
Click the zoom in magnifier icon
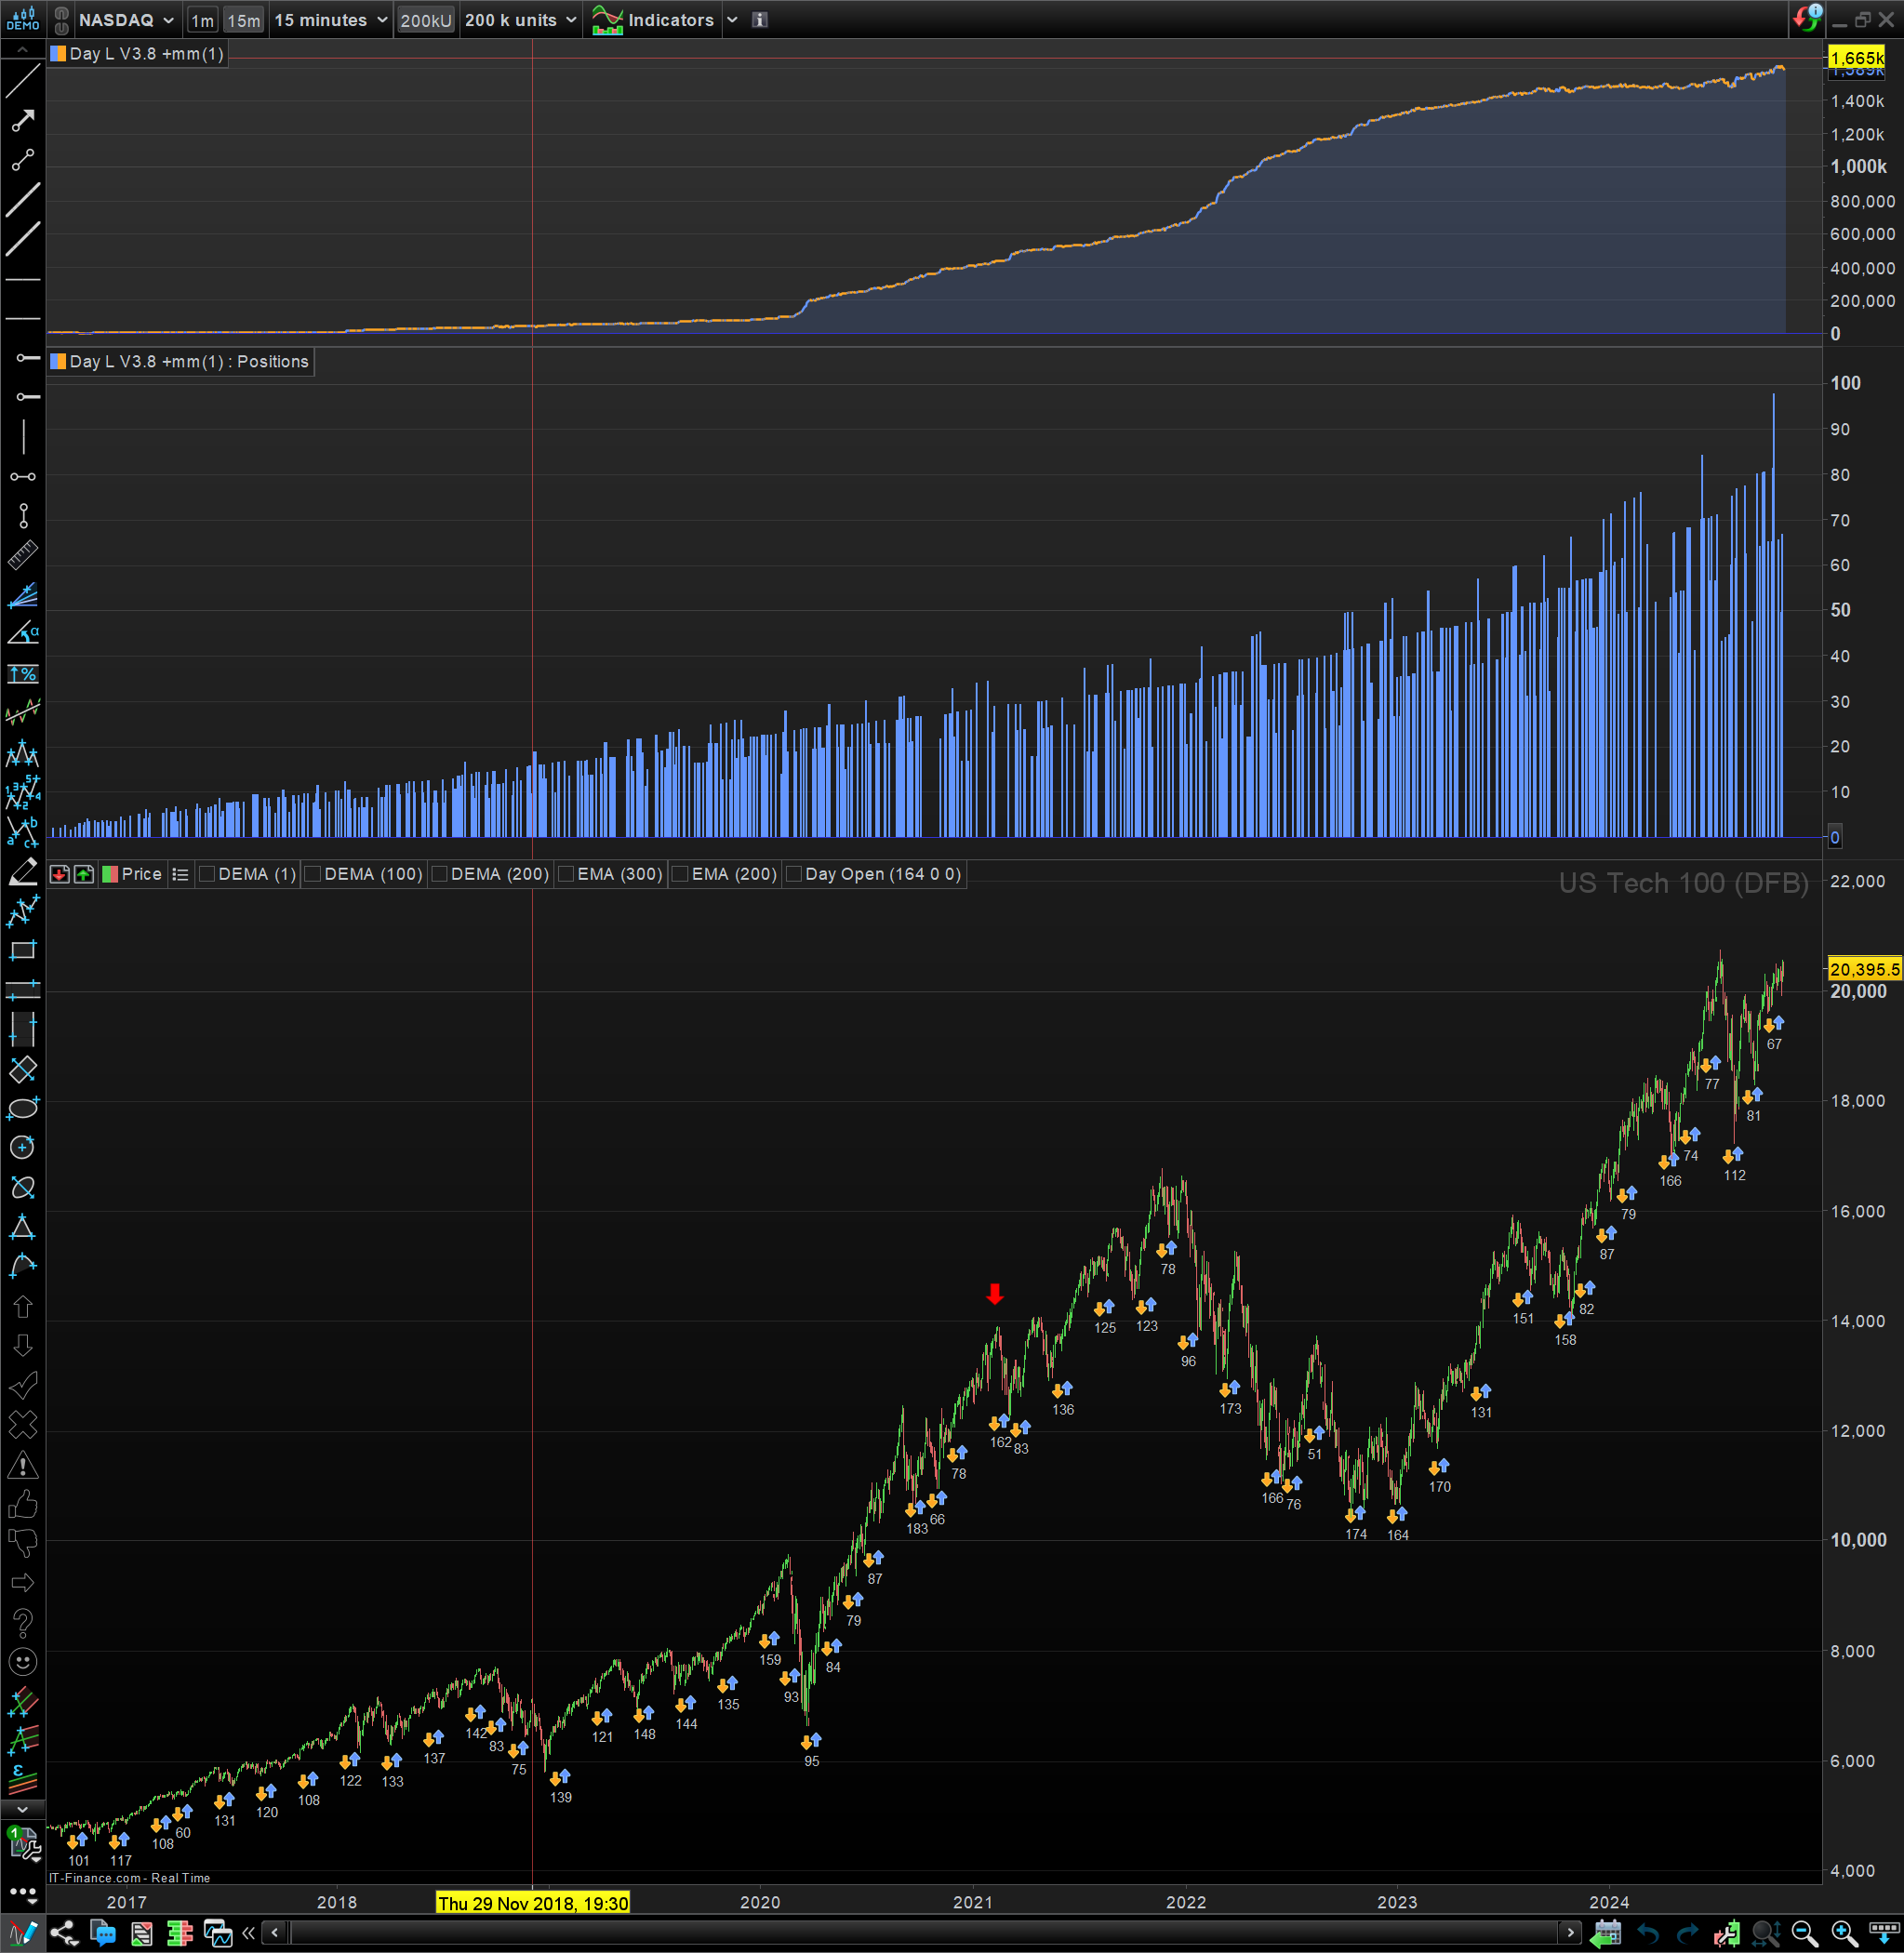click(x=1844, y=1933)
